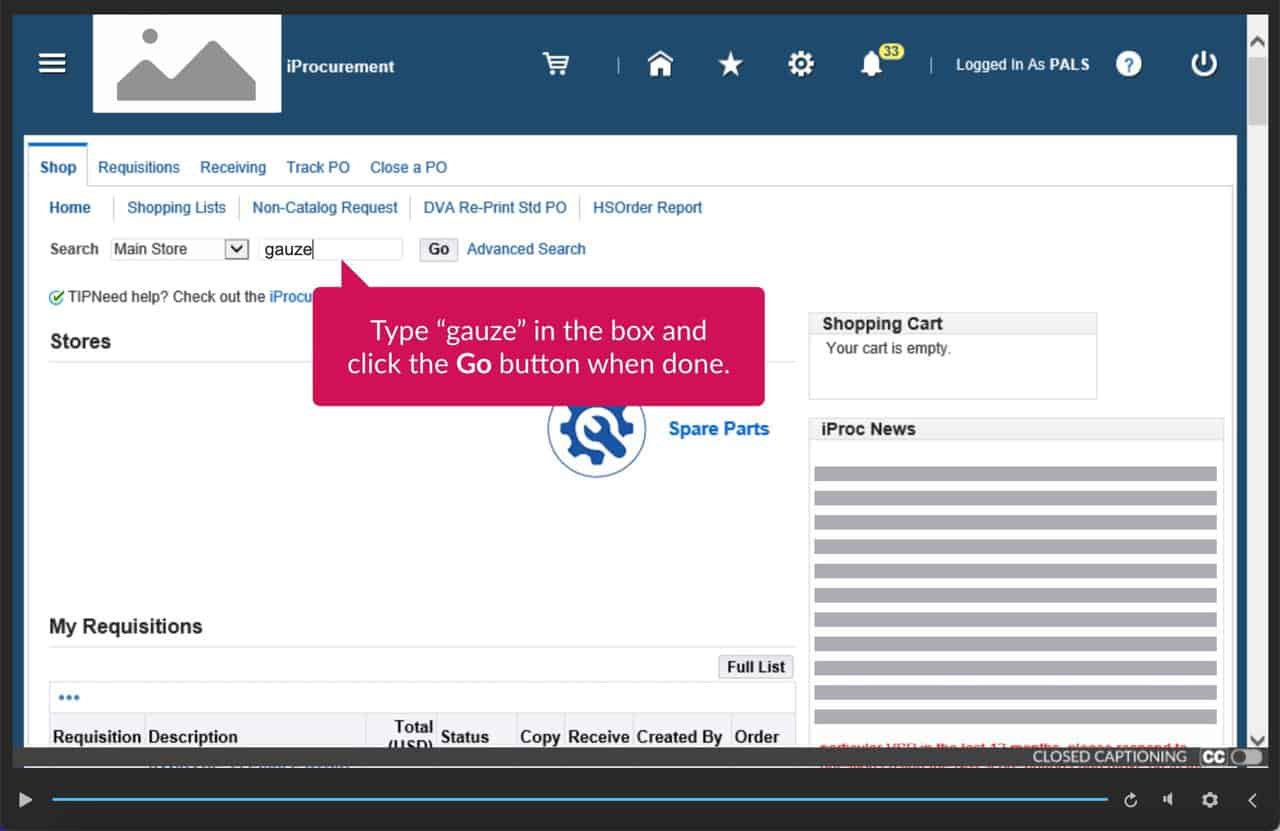Open Favorites star icon
This screenshot has height=831, width=1280.
pyautogui.click(x=731, y=65)
